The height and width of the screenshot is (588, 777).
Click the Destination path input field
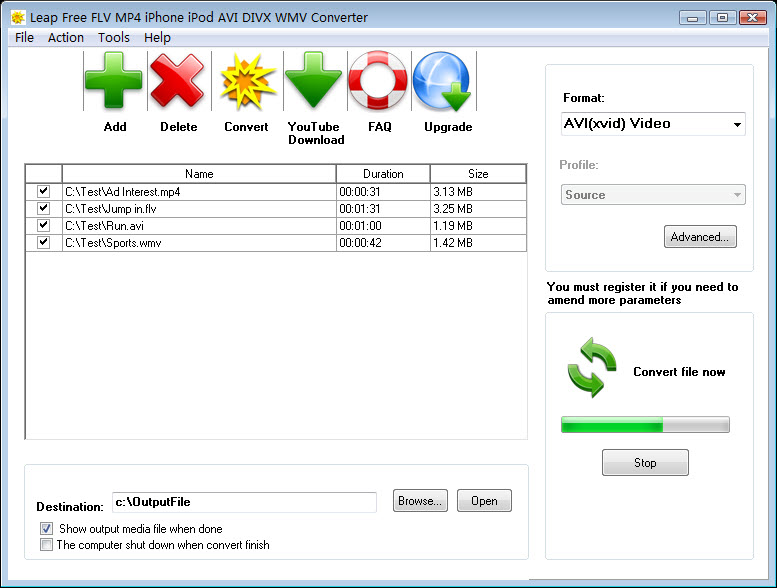pyautogui.click(x=243, y=502)
